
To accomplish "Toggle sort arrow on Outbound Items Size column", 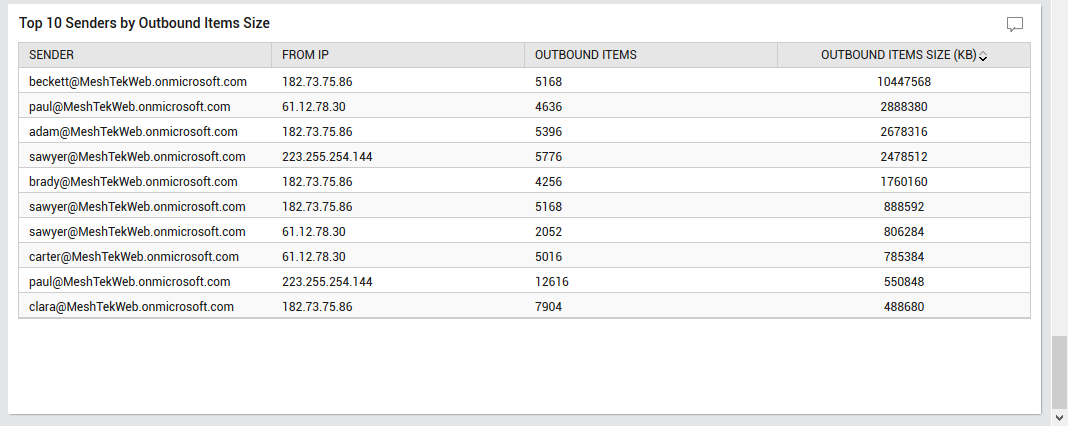I will (983, 57).
